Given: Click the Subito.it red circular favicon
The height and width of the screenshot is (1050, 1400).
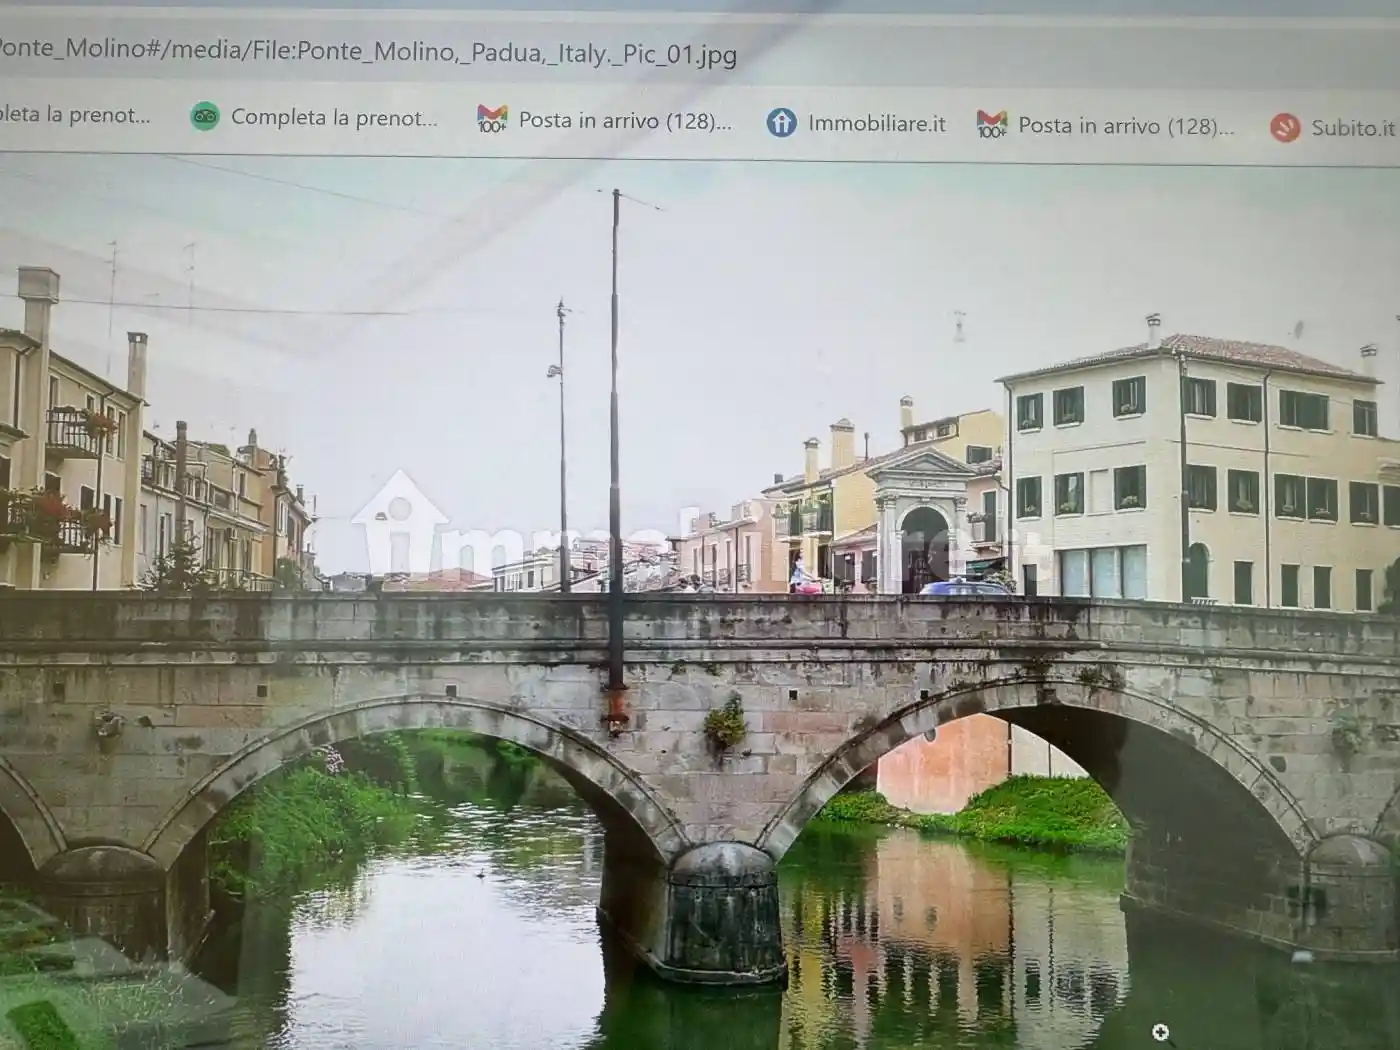Looking at the screenshot, I should 1283,128.
